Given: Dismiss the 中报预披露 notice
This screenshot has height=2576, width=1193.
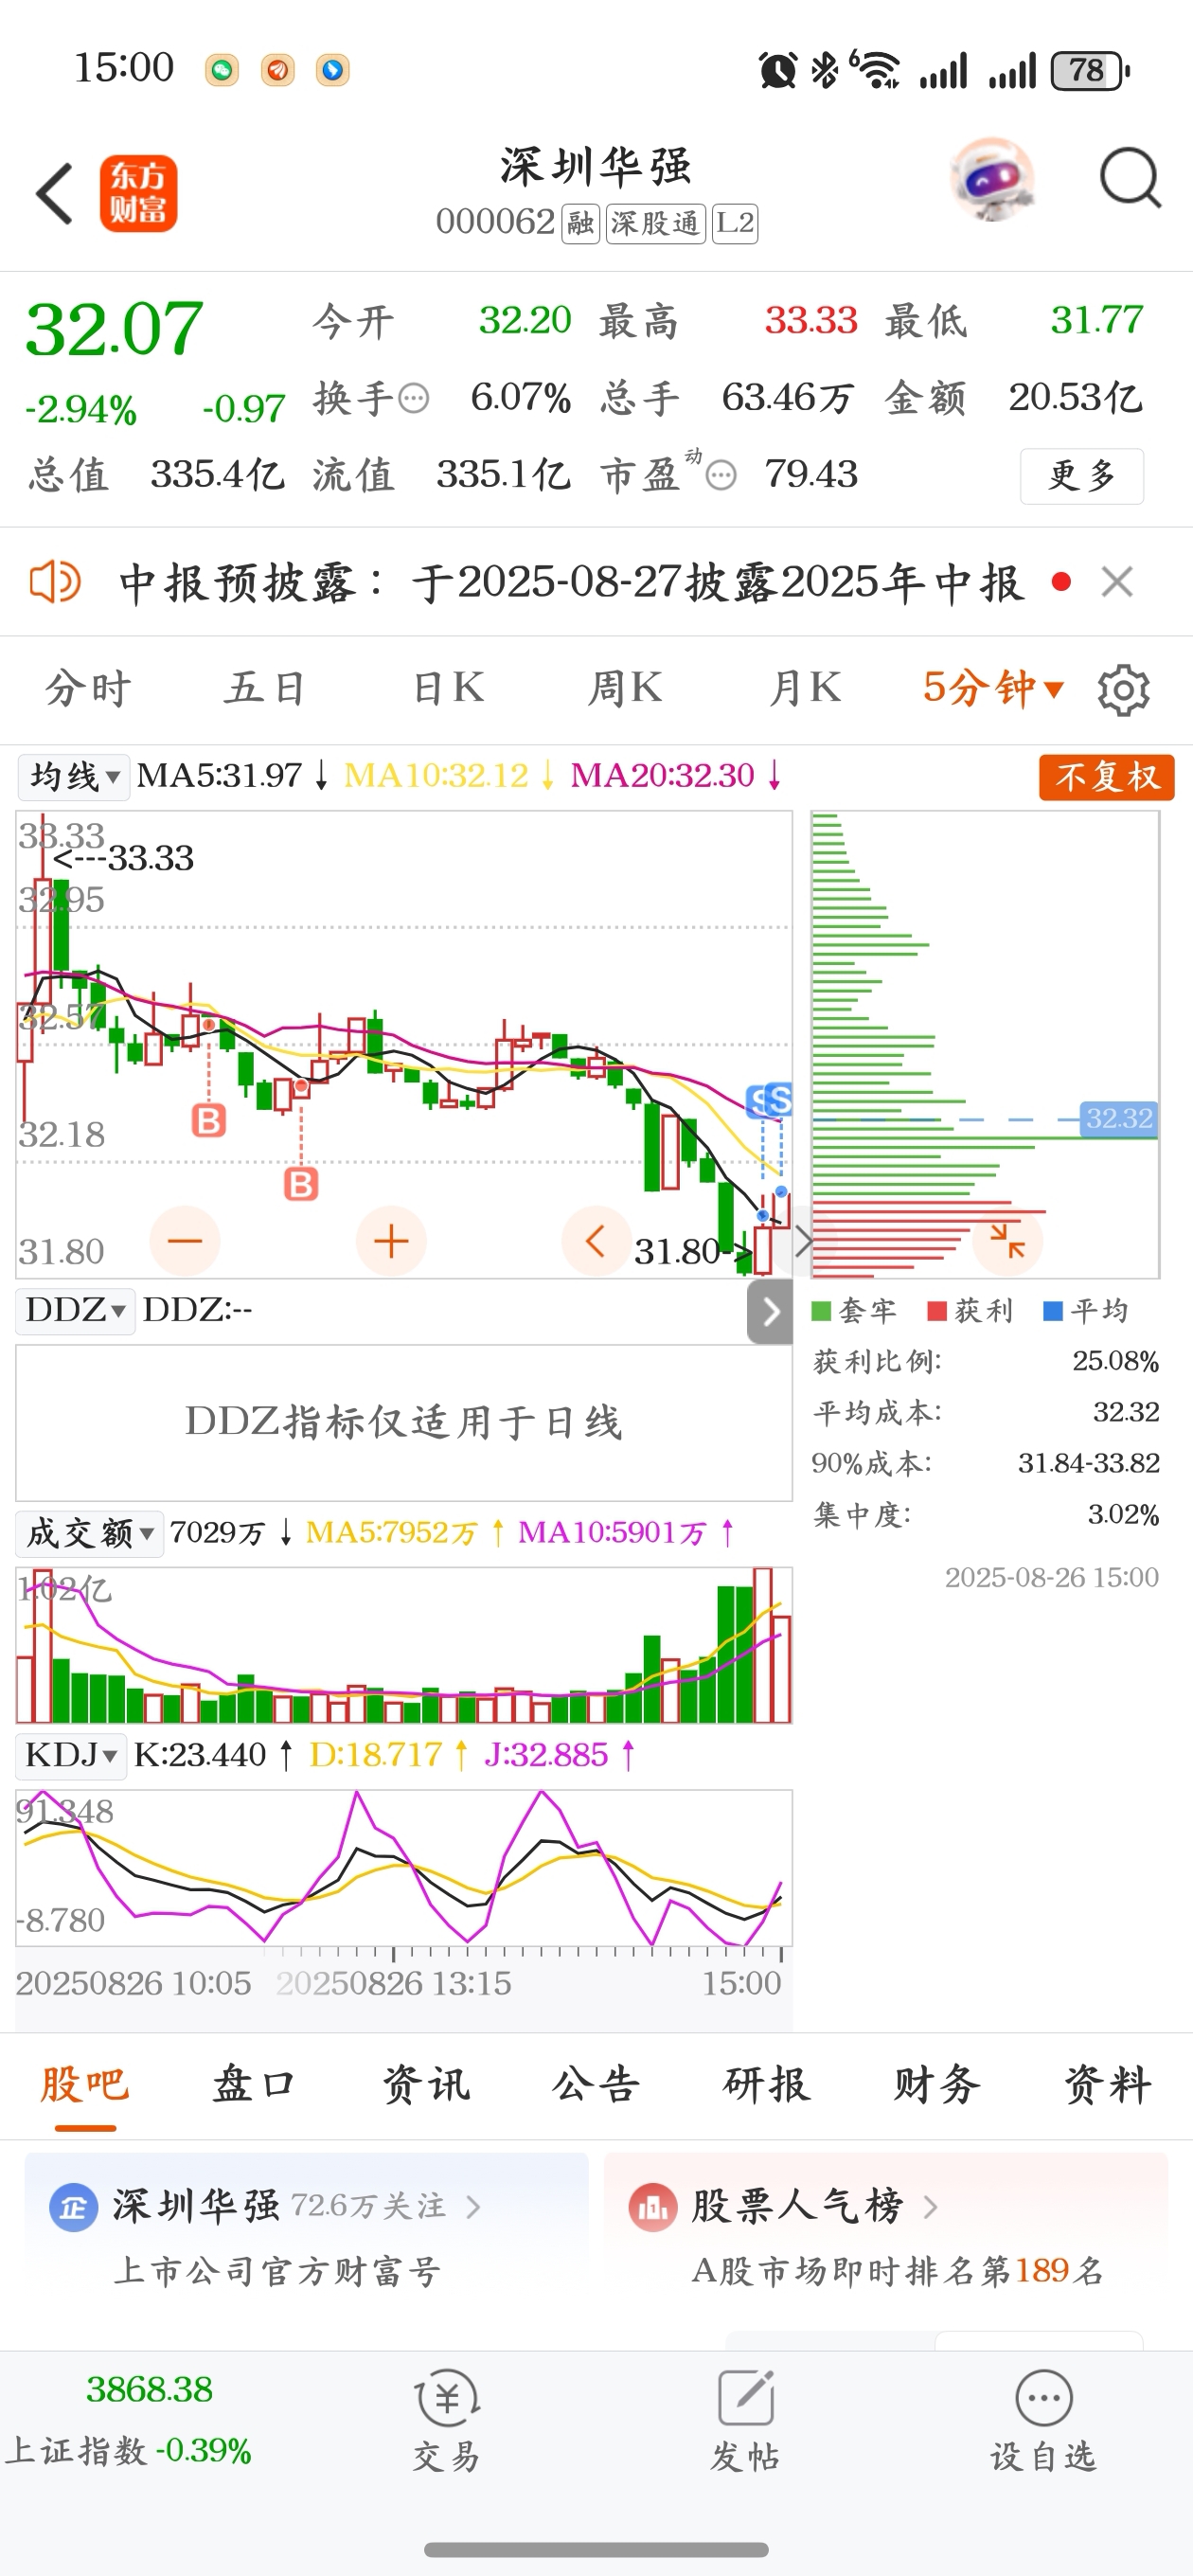Looking at the screenshot, I should [x=1117, y=581].
